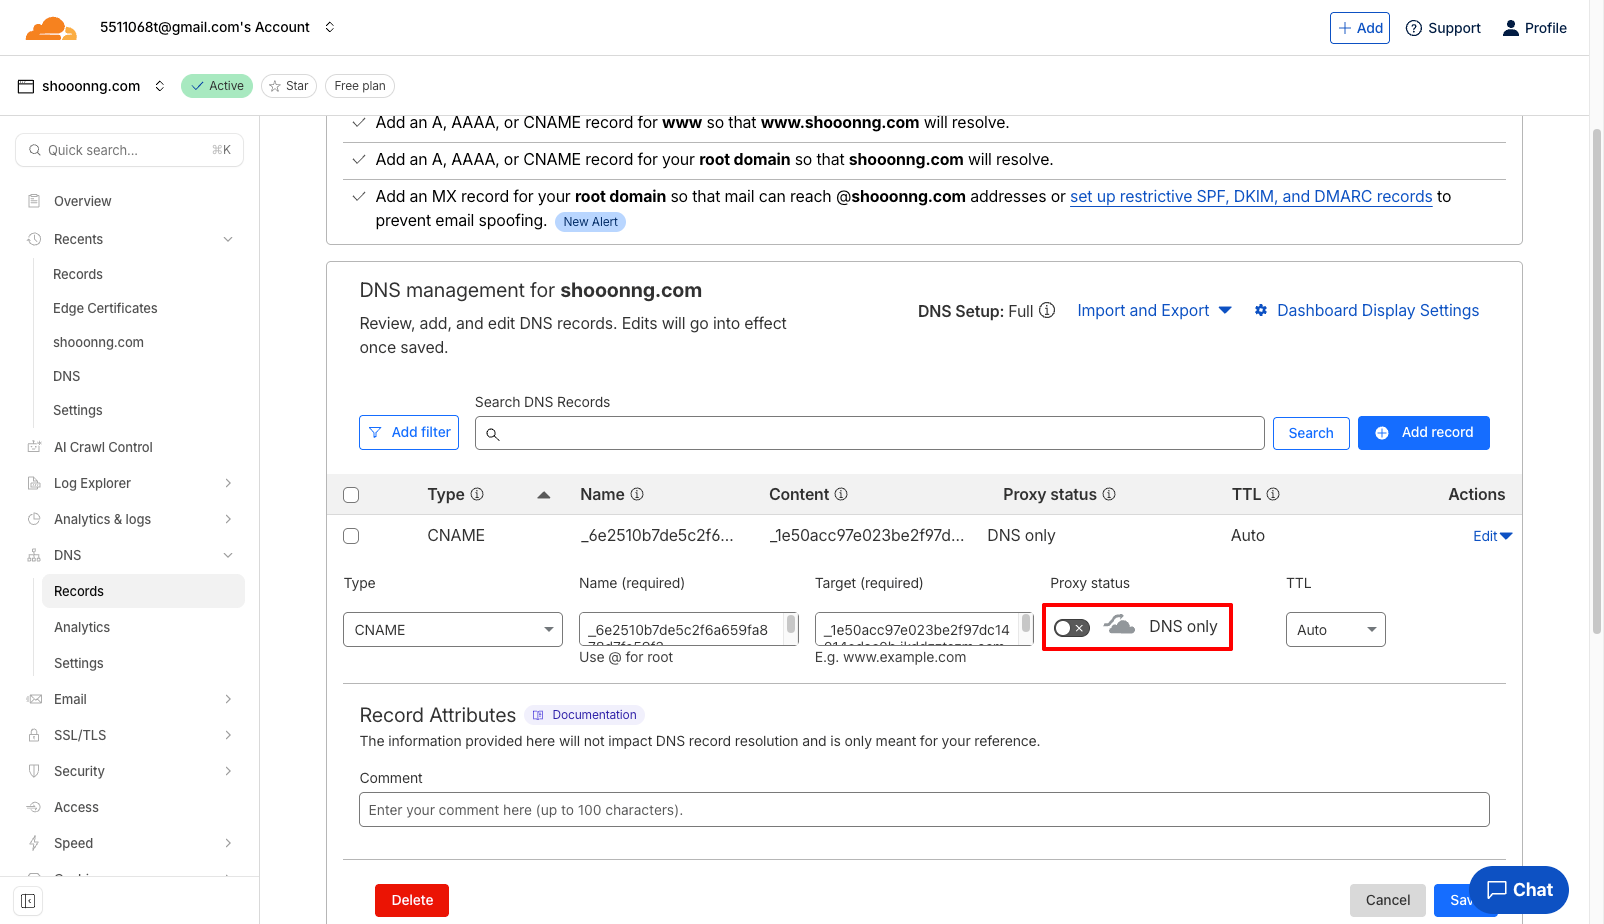Screen dimensions: 1604x924
Task: Click the Access sidebar icon
Action: point(34,807)
